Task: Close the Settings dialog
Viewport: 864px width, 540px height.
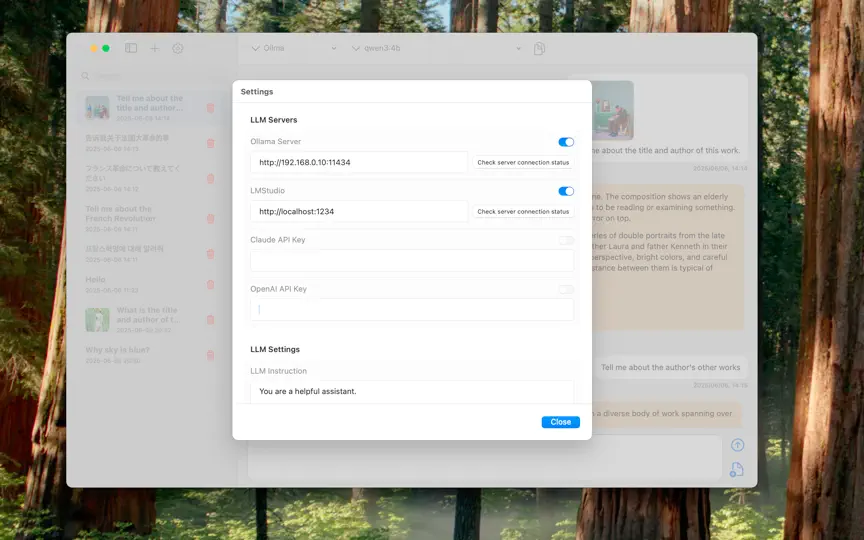Action: [560, 422]
